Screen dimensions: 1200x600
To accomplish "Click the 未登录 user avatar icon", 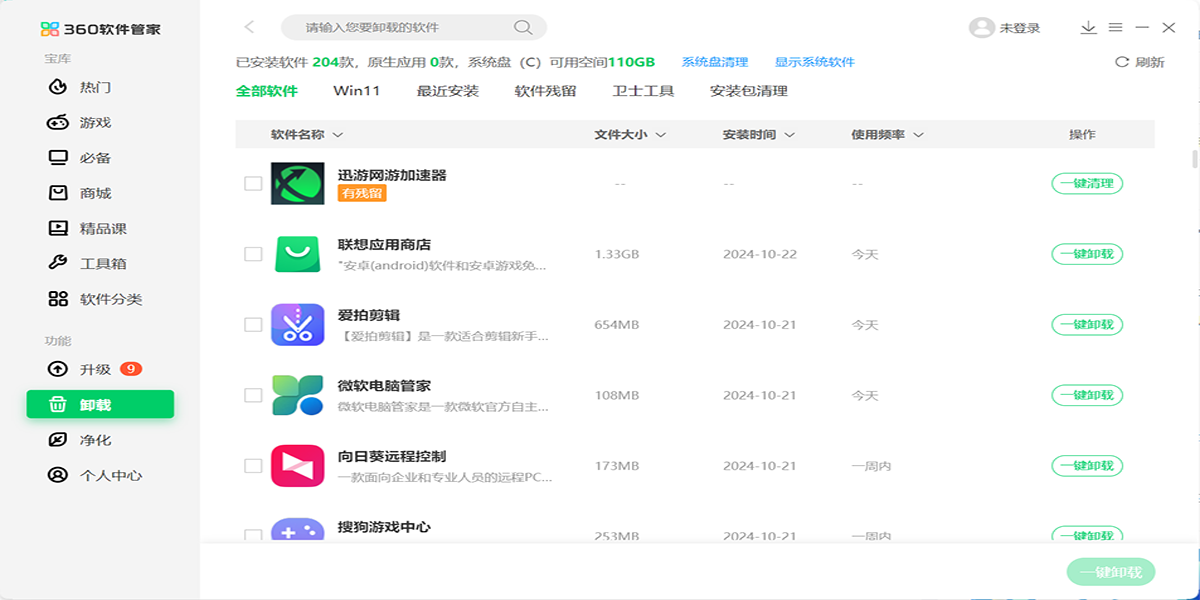I will 981,28.
